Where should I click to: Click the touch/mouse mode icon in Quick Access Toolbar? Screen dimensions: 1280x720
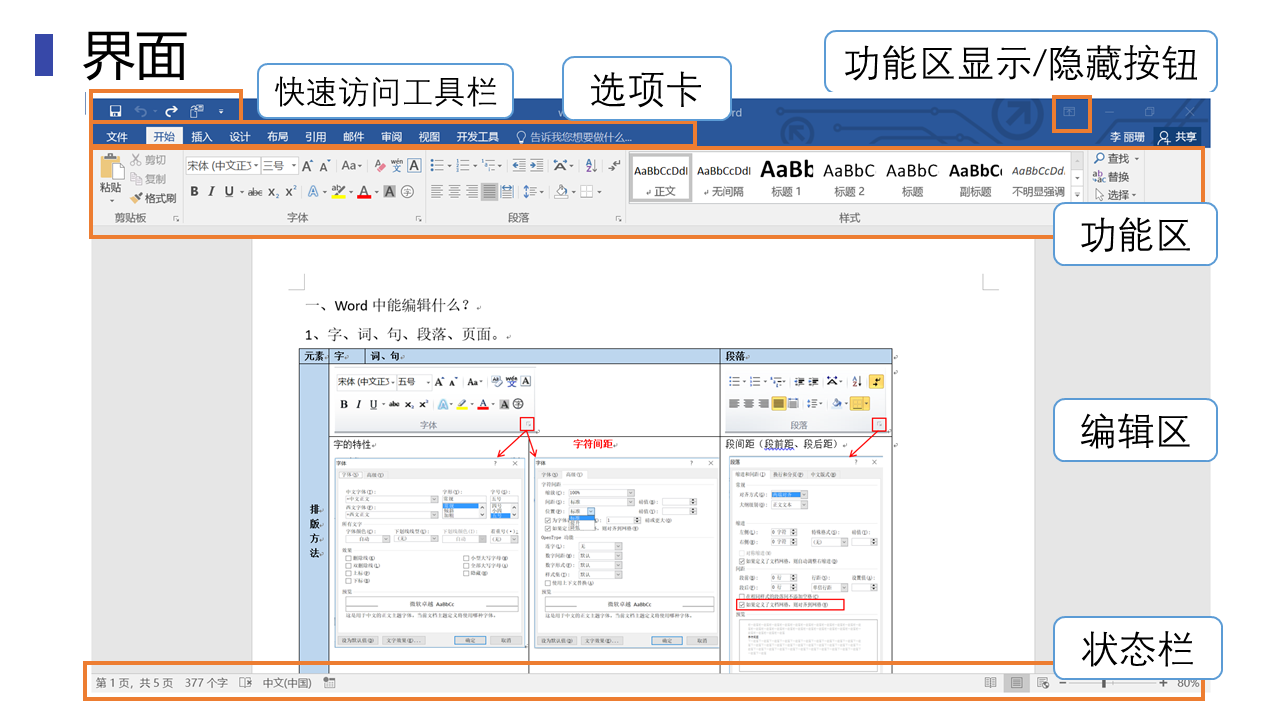pos(197,111)
